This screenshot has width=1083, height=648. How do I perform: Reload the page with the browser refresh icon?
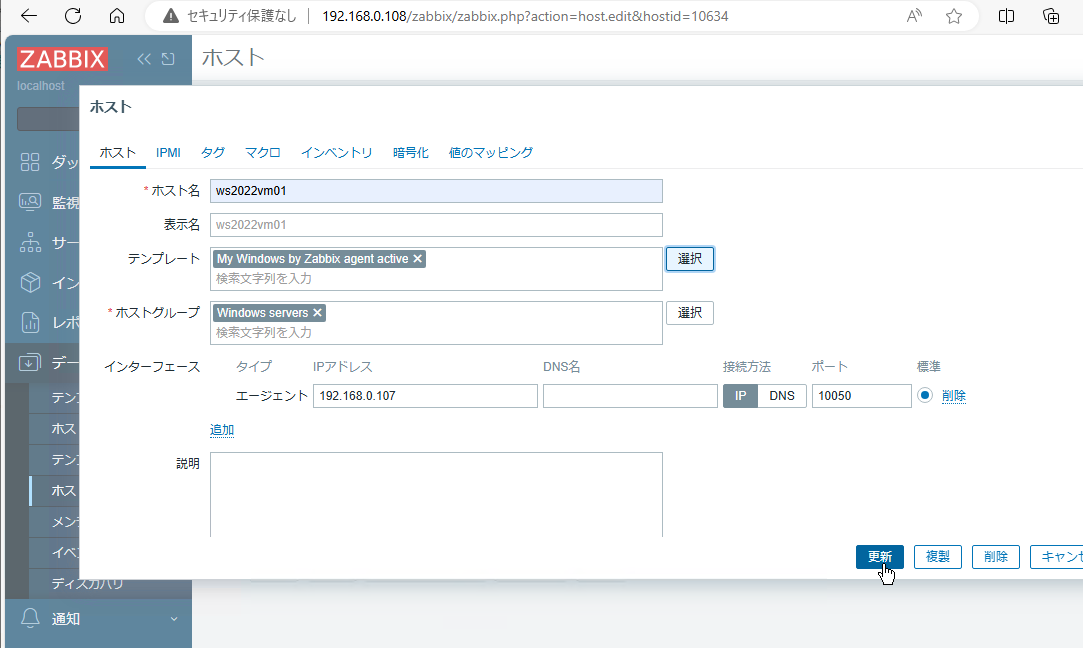coord(69,16)
